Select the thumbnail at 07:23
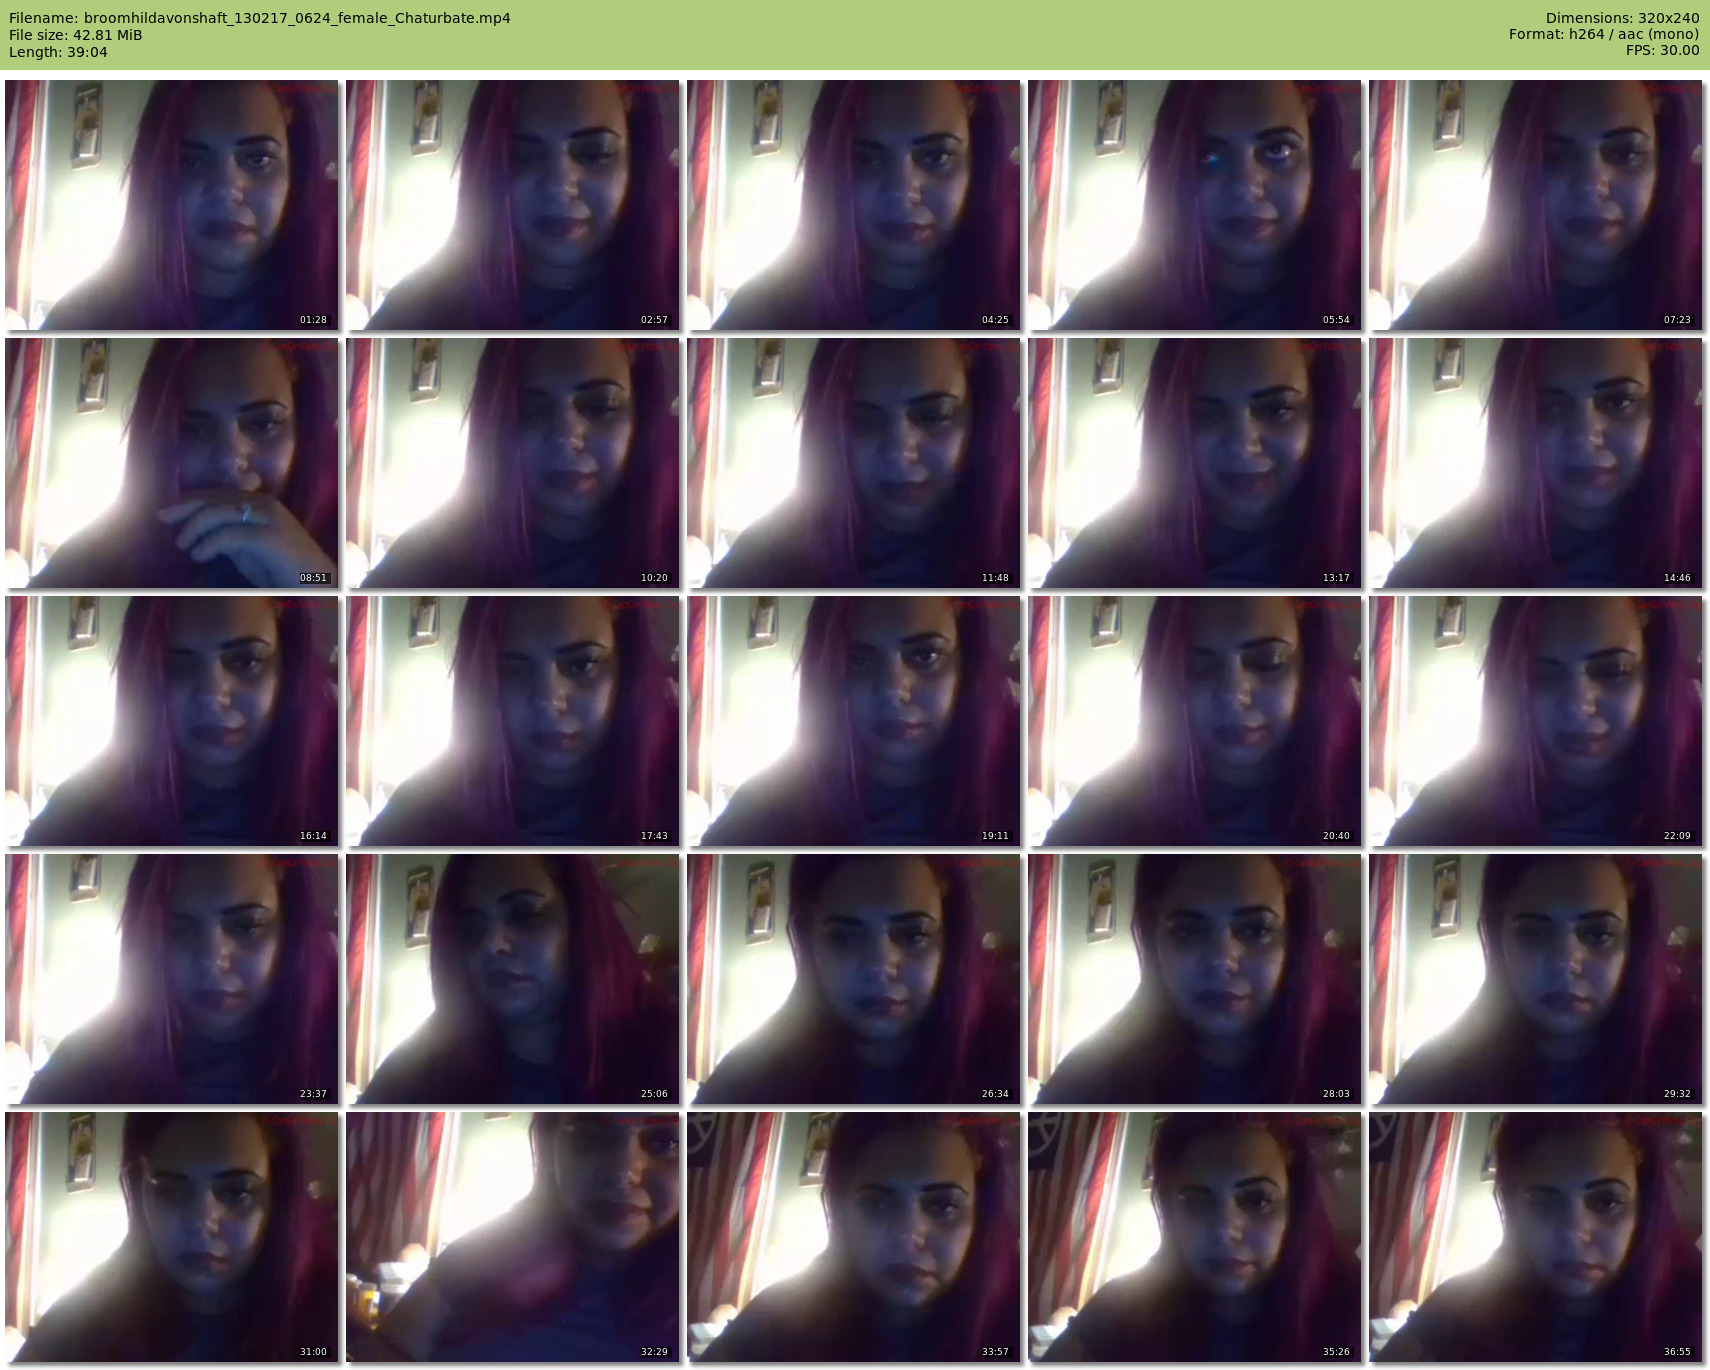Viewport: 1710px width, 1370px height. [x=1536, y=205]
